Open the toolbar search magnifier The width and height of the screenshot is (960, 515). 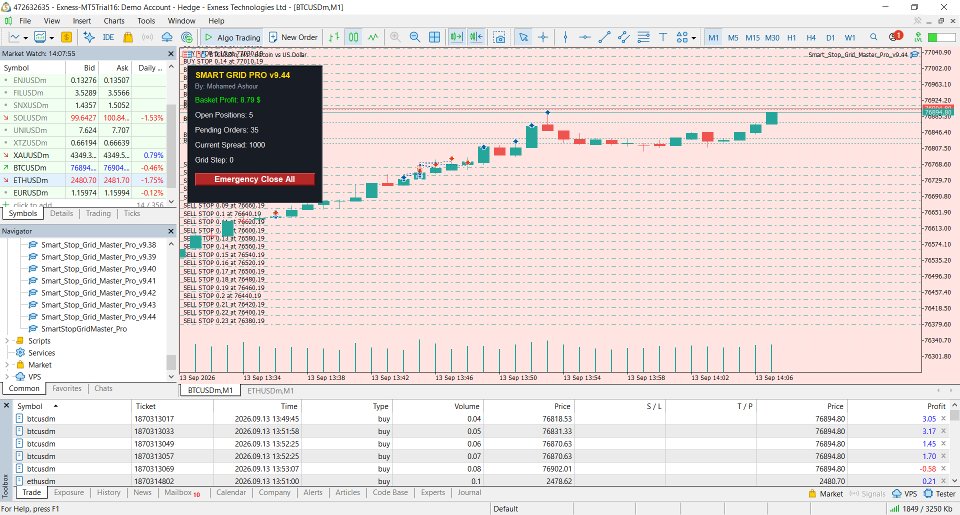click(x=874, y=37)
